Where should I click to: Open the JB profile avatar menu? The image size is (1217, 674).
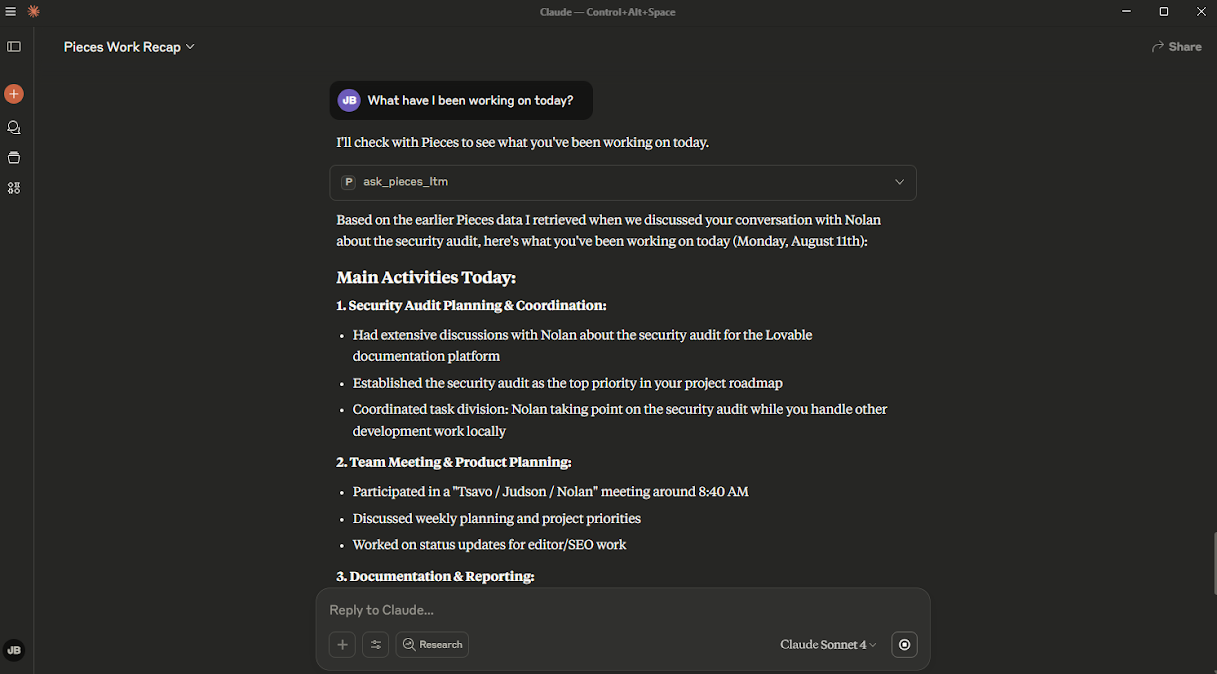point(14,650)
